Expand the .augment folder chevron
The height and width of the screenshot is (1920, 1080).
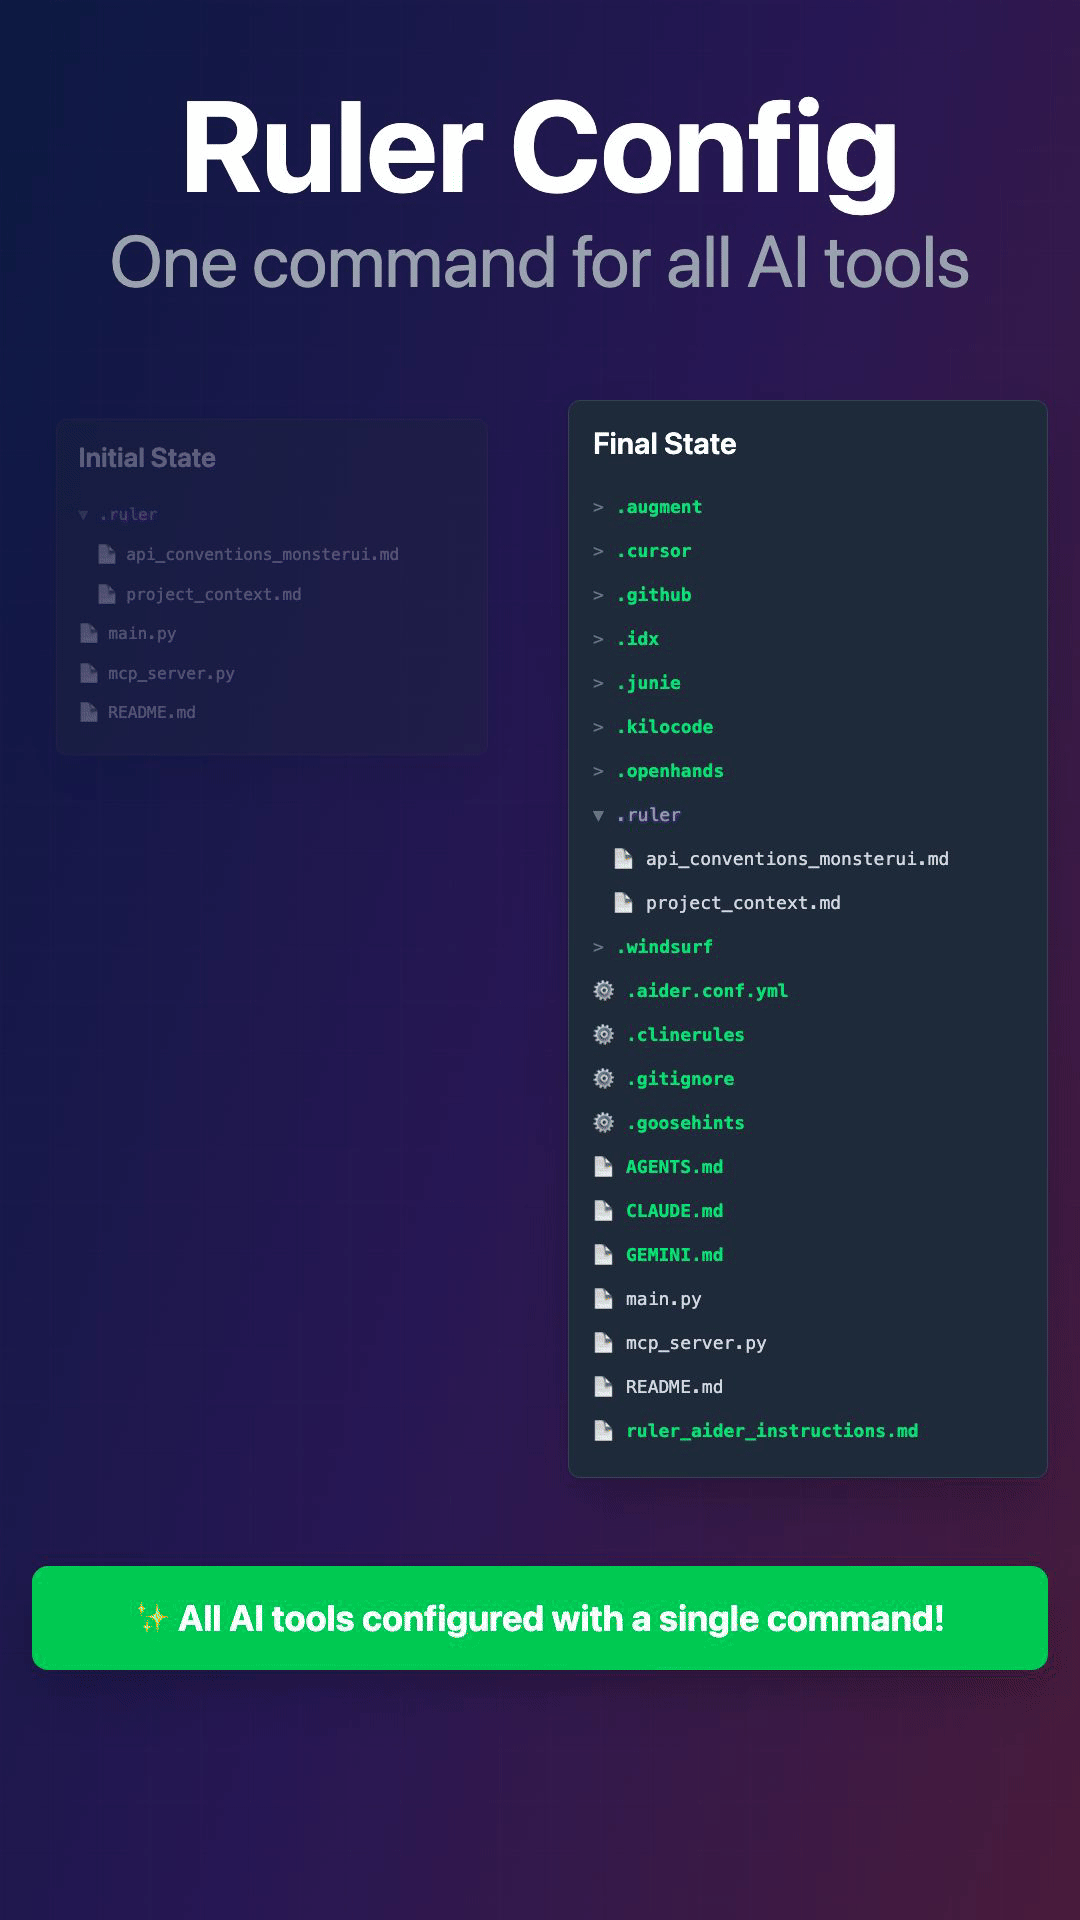click(598, 508)
